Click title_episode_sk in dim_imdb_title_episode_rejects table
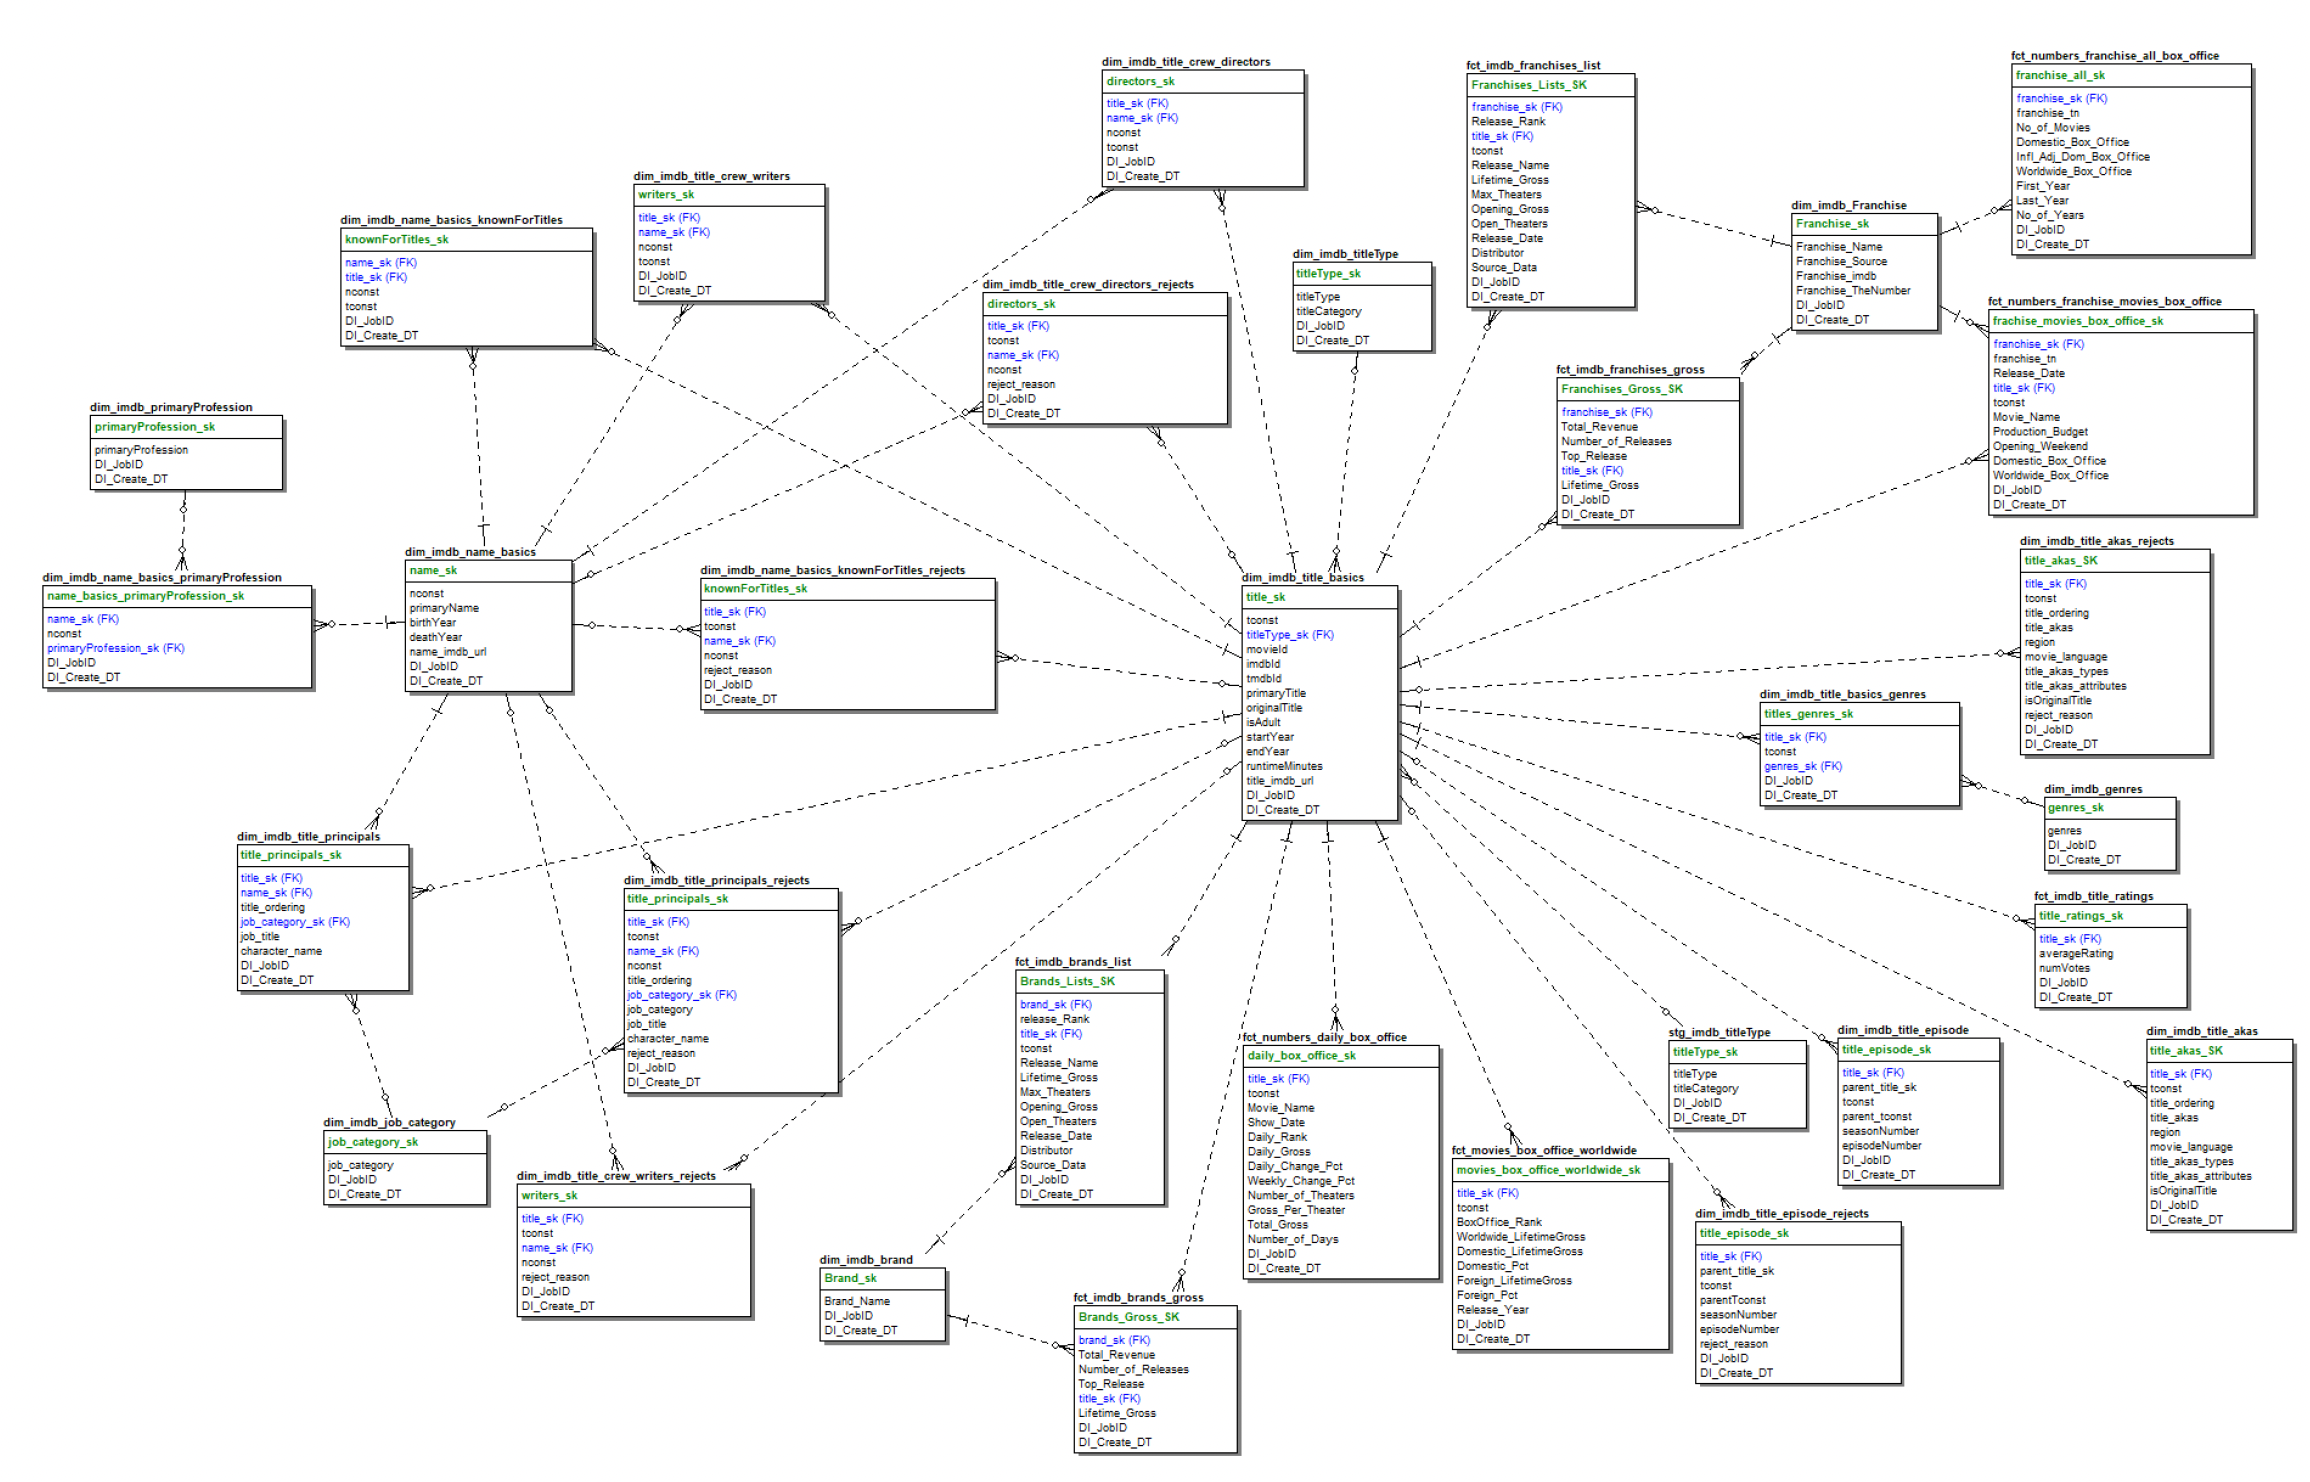Viewport: 2310px width, 1482px height. coord(1743,1234)
